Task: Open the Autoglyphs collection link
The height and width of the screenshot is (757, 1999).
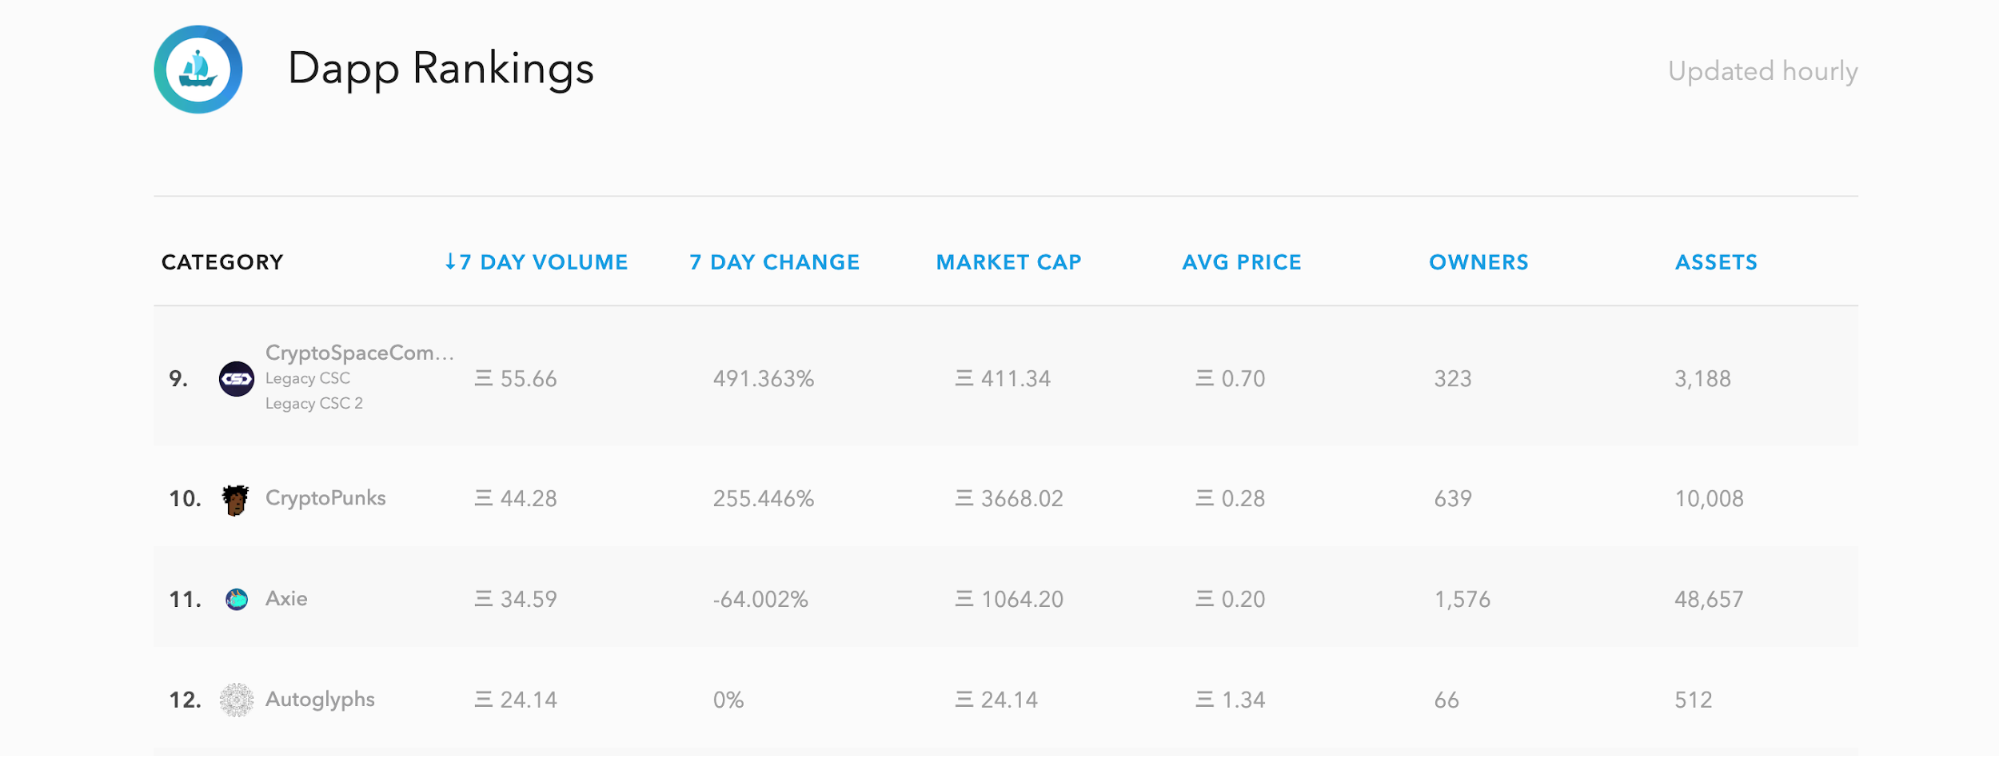Action: coord(320,700)
